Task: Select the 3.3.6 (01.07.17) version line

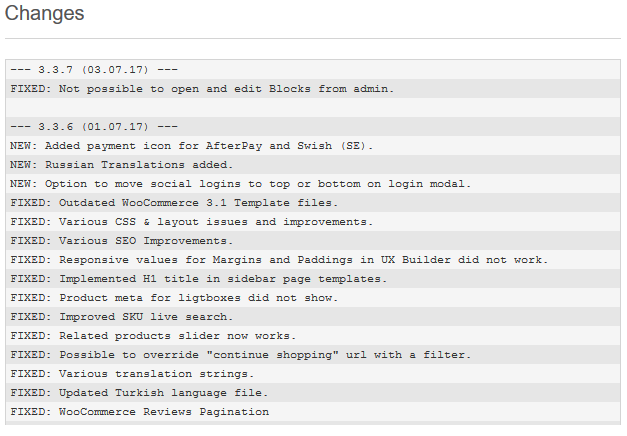Action: pyautogui.click(x=94, y=127)
